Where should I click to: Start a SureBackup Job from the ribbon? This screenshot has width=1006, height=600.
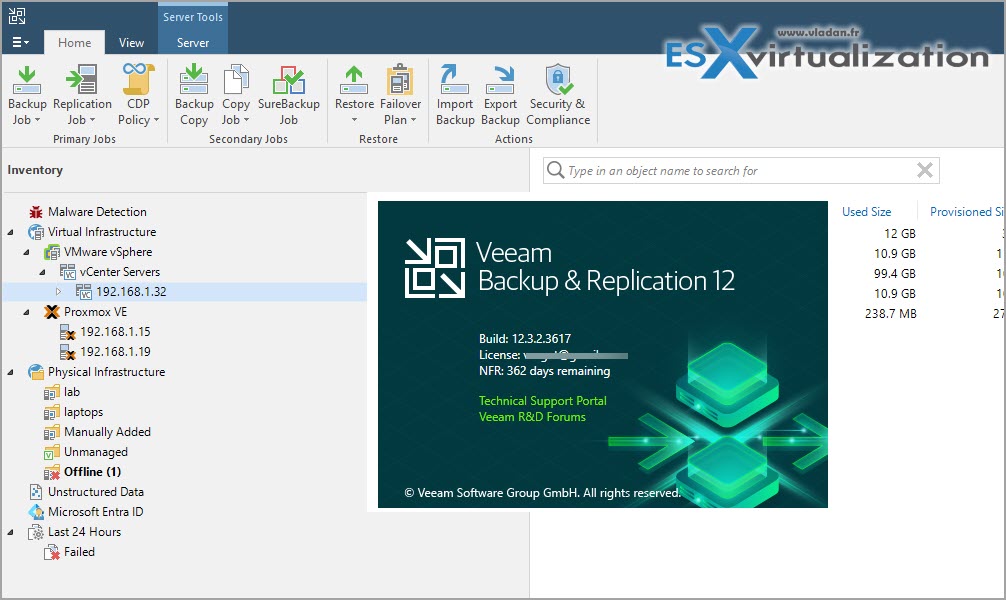pos(289,95)
